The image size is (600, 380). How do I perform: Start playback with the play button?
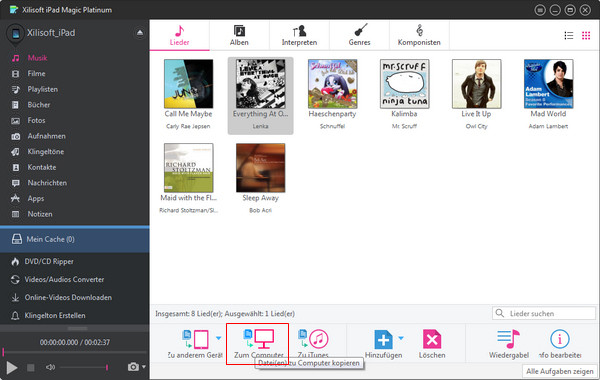tap(12, 368)
